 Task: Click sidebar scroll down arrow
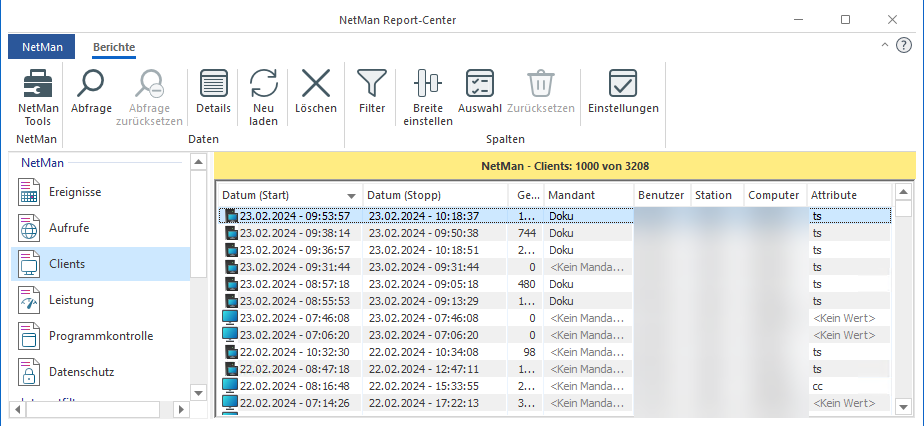tap(199, 392)
